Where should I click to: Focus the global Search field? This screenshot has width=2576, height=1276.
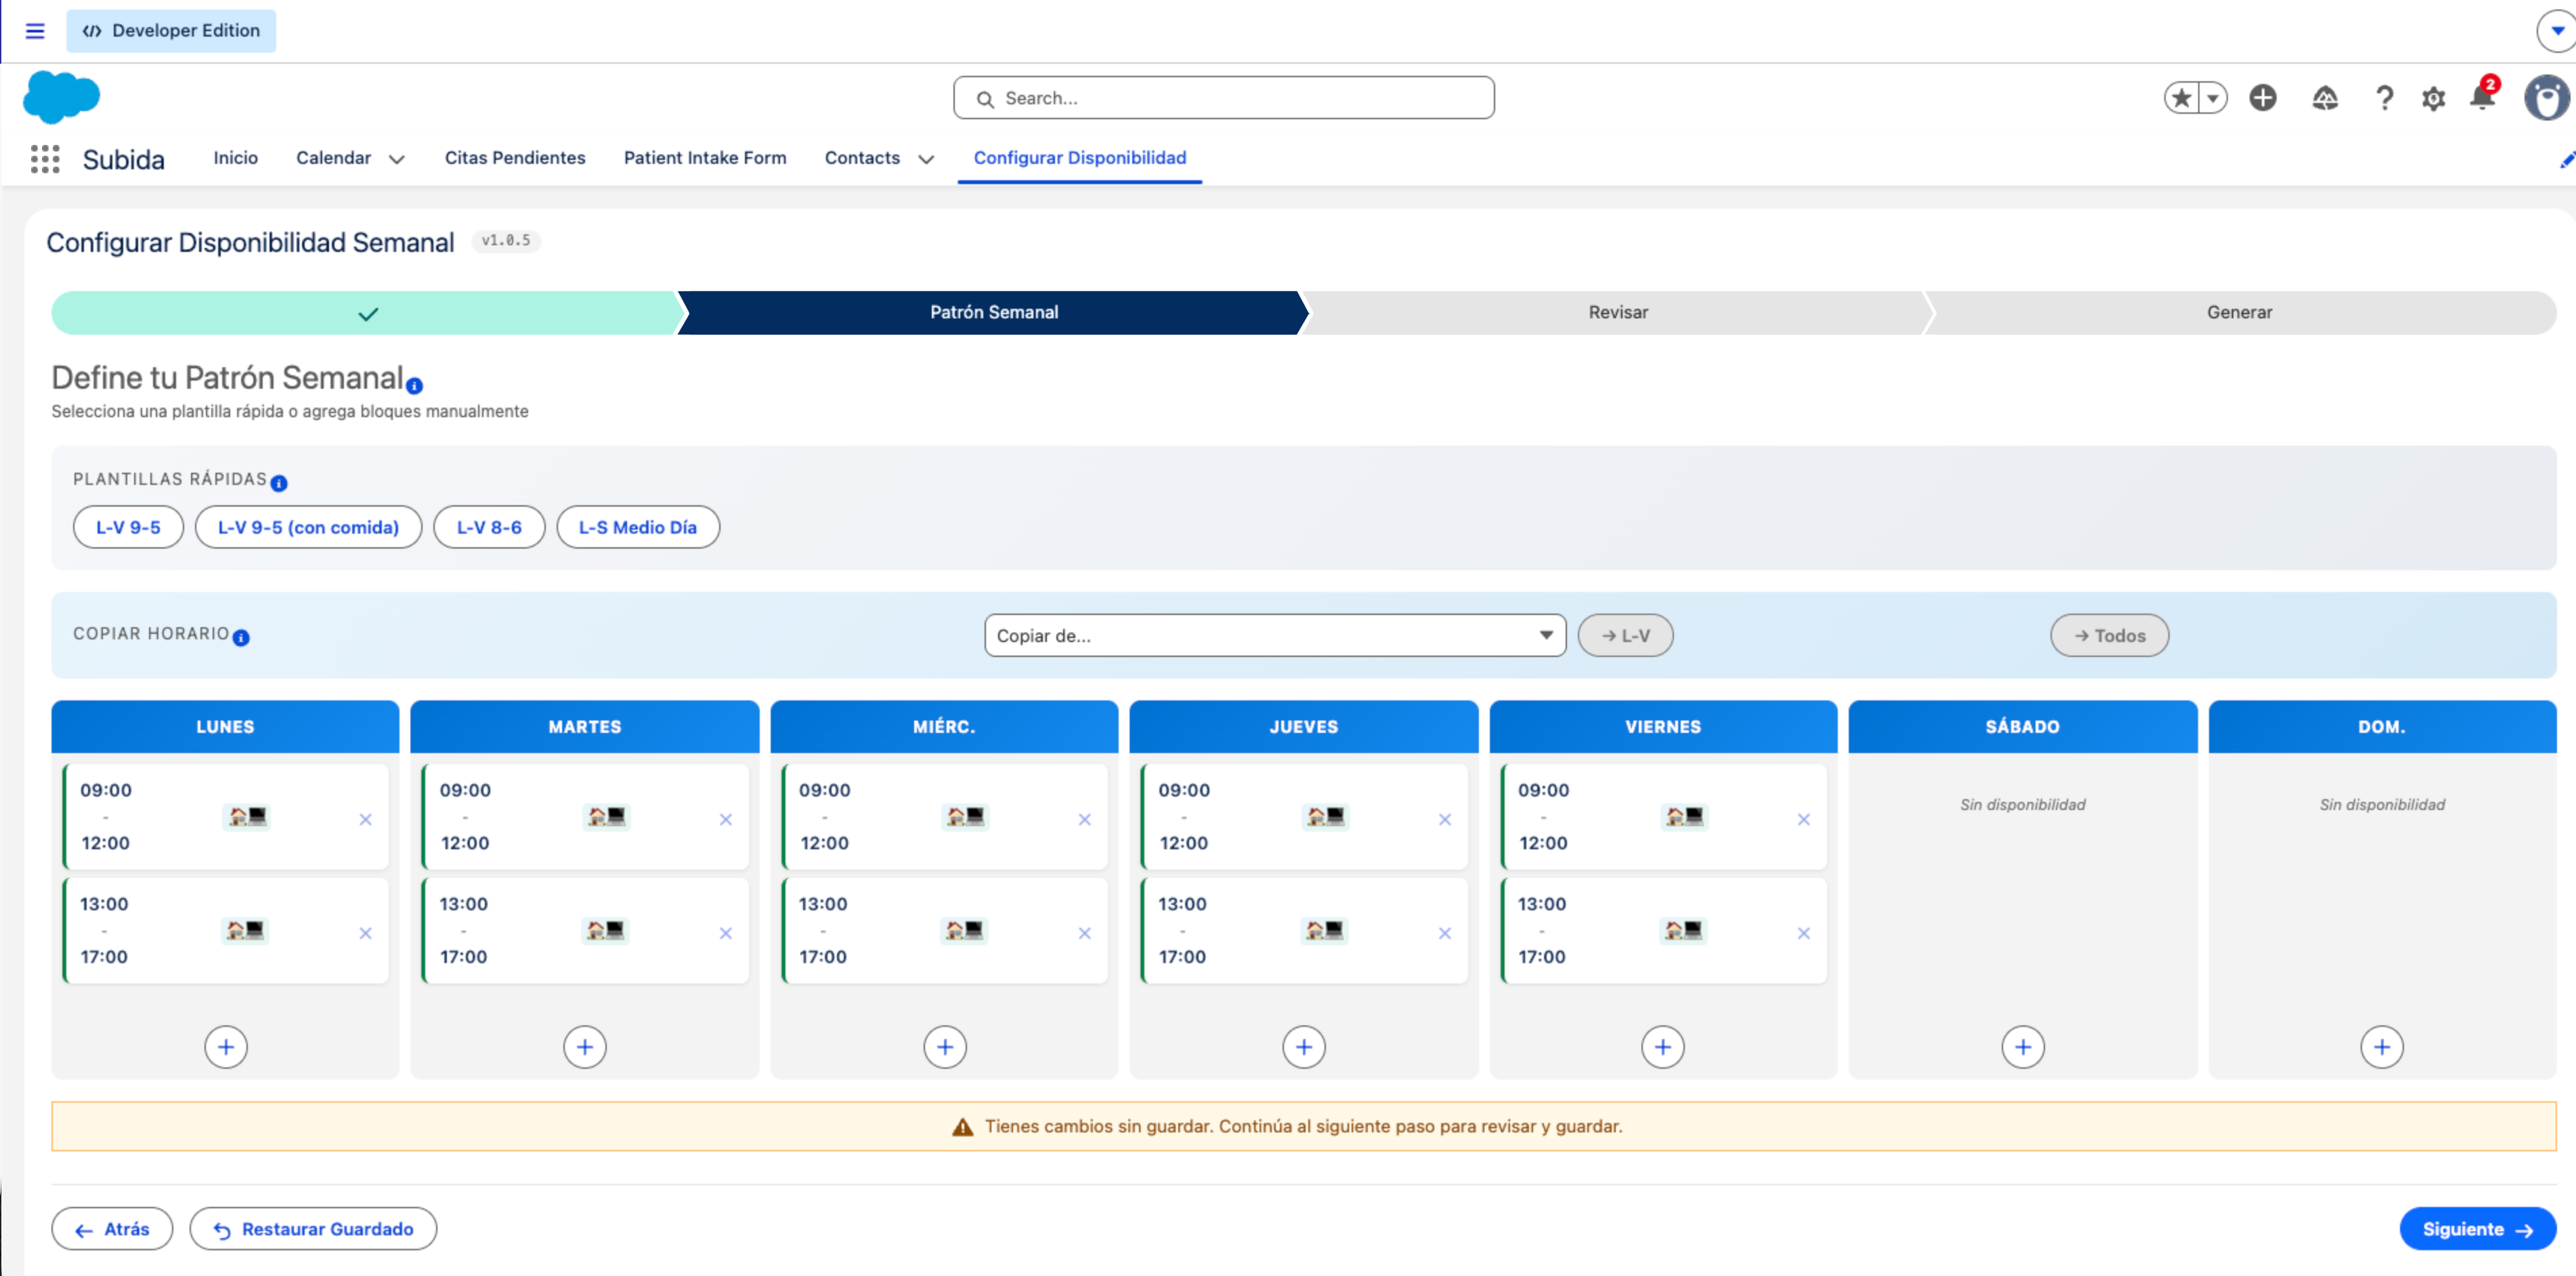pos(1224,98)
